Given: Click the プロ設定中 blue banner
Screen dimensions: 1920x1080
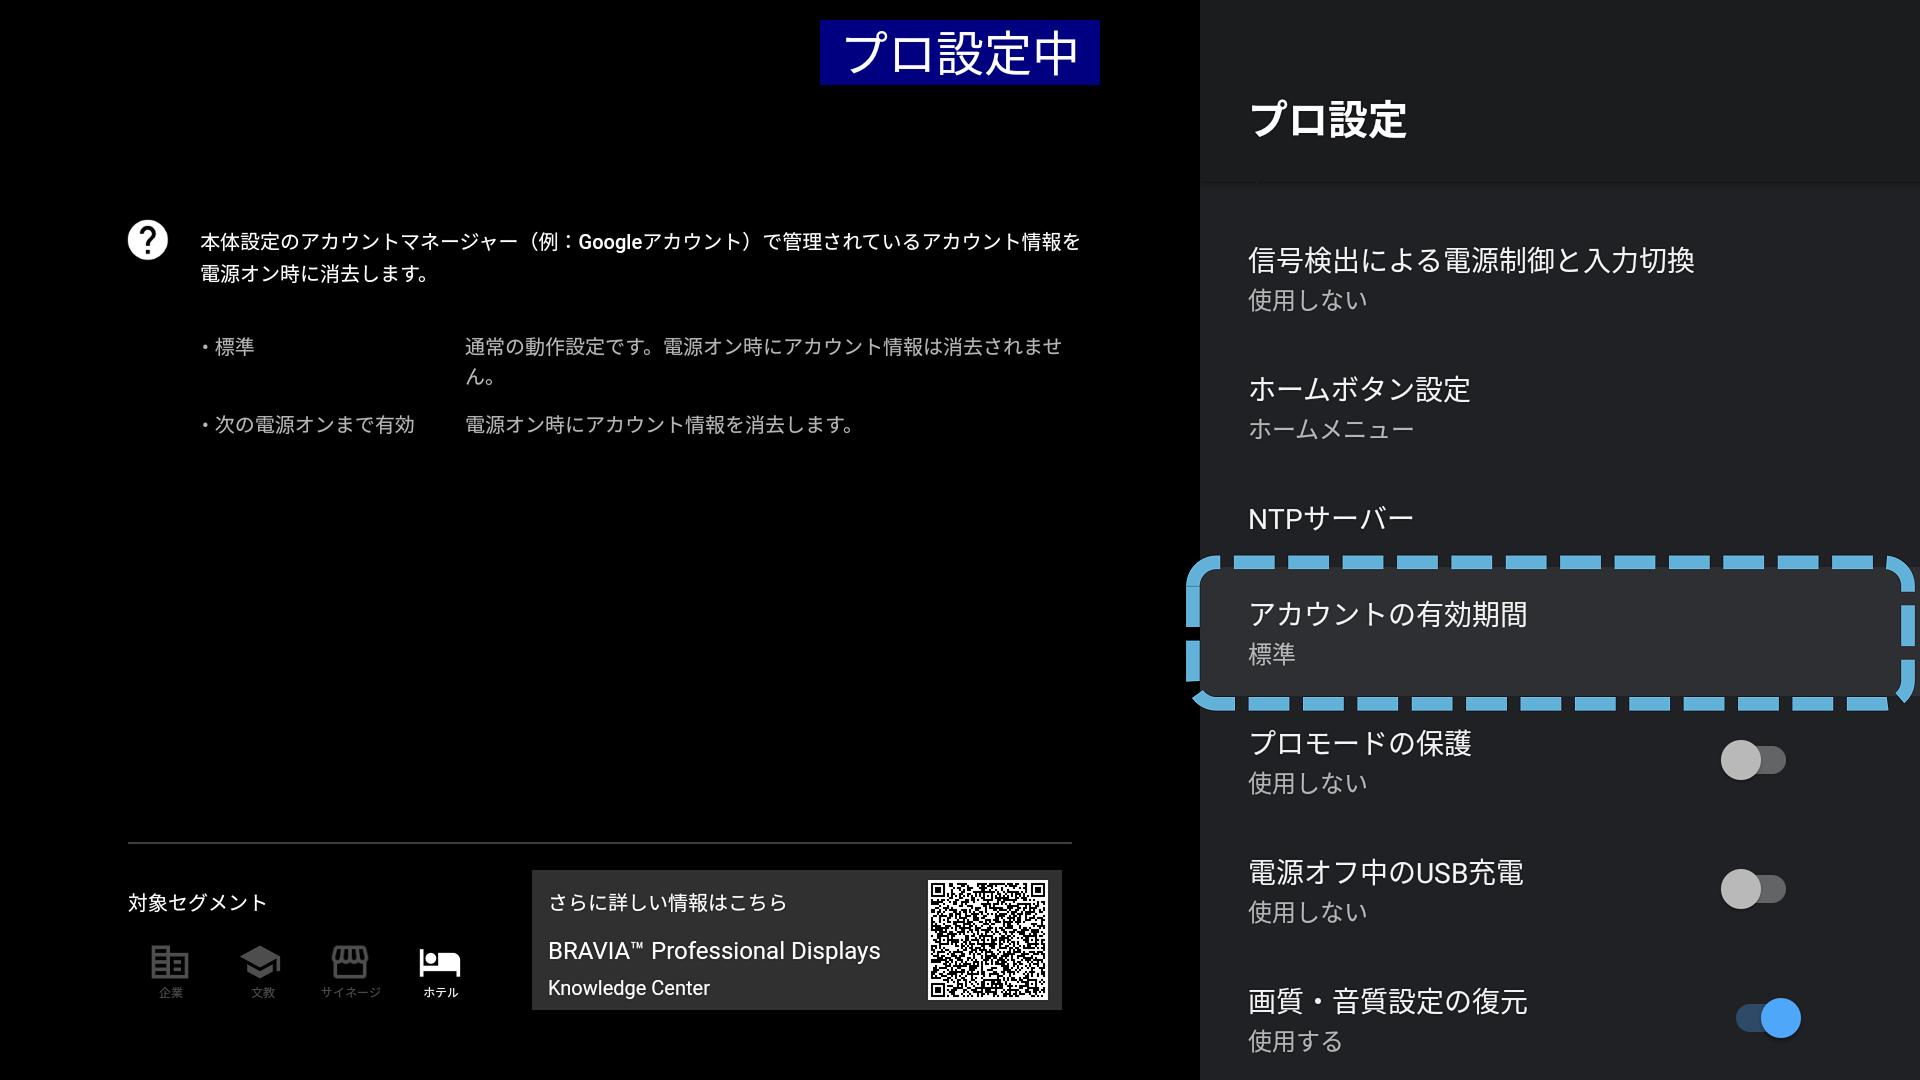Looking at the screenshot, I should [x=959, y=53].
